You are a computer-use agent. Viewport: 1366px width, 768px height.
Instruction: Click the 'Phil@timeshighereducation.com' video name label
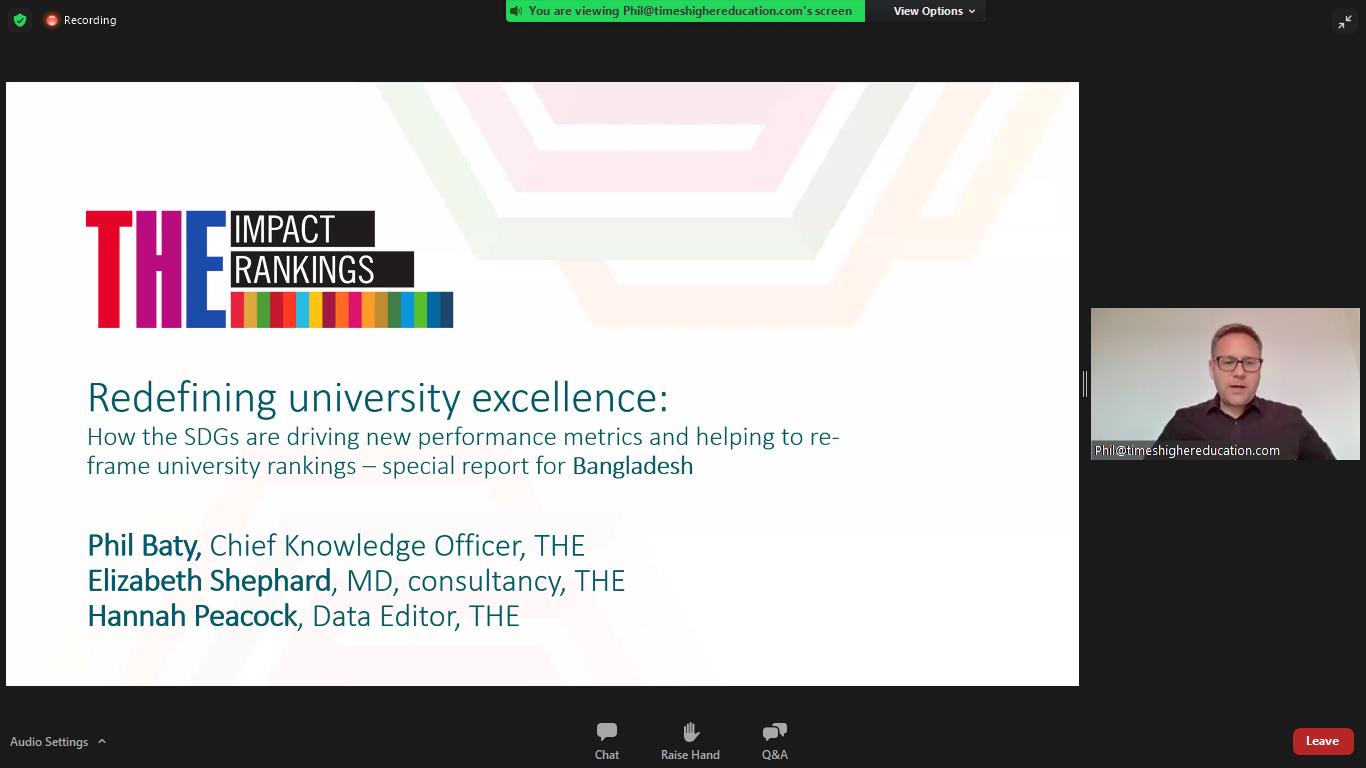click(1187, 450)
